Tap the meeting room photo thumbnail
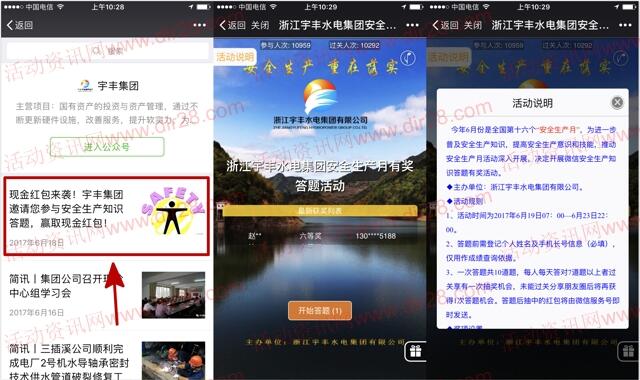Image resolution: width=640 pixels, height=380 pixels. (173, 295)
